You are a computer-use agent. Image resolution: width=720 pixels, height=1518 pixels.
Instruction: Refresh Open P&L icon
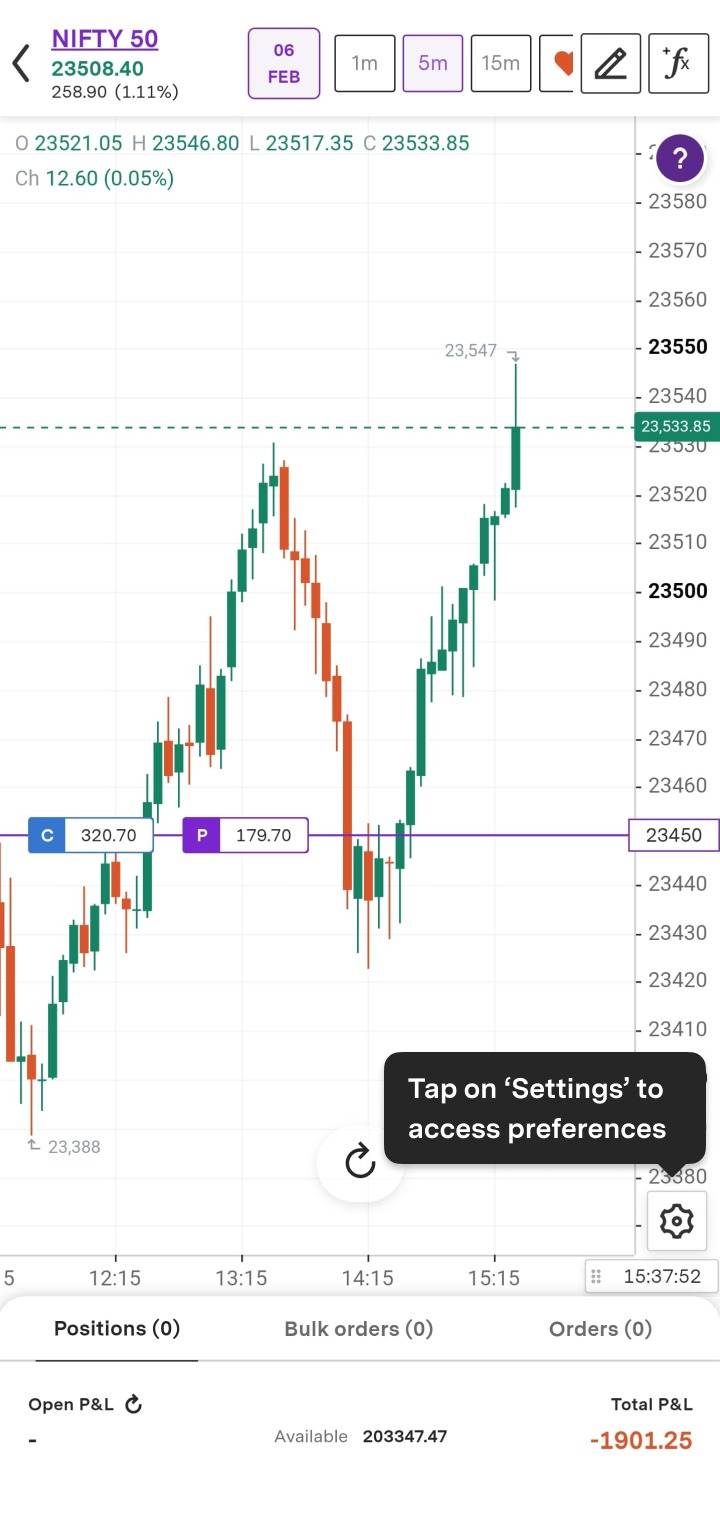tap(133, 1405)
